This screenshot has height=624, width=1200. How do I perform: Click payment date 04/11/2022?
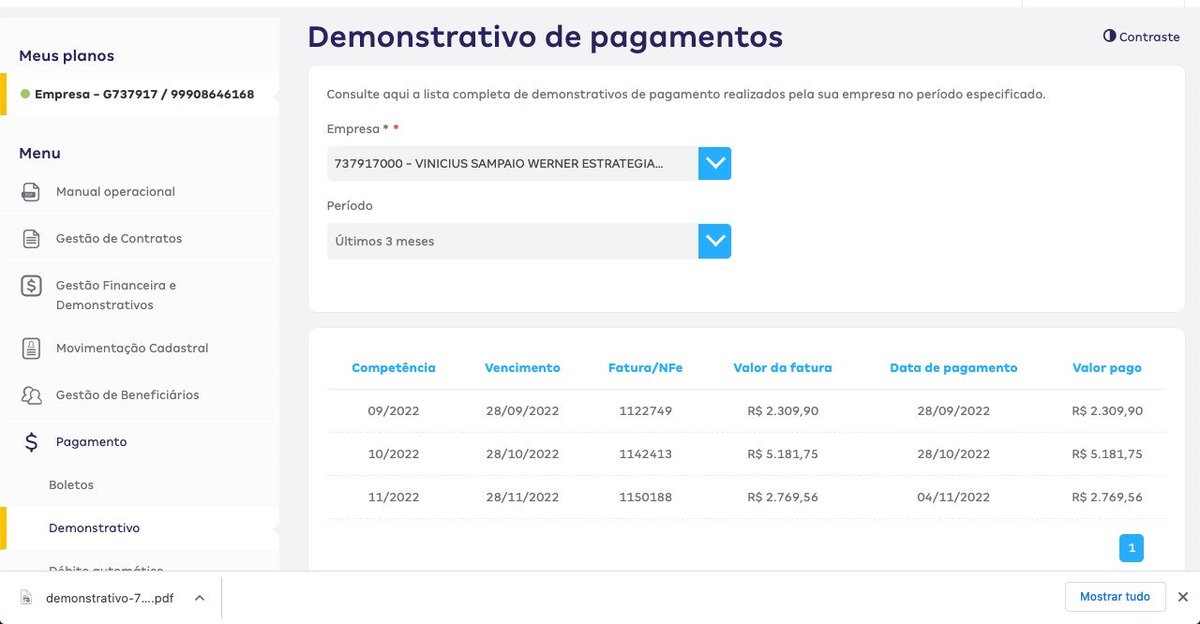pos(954,497)
